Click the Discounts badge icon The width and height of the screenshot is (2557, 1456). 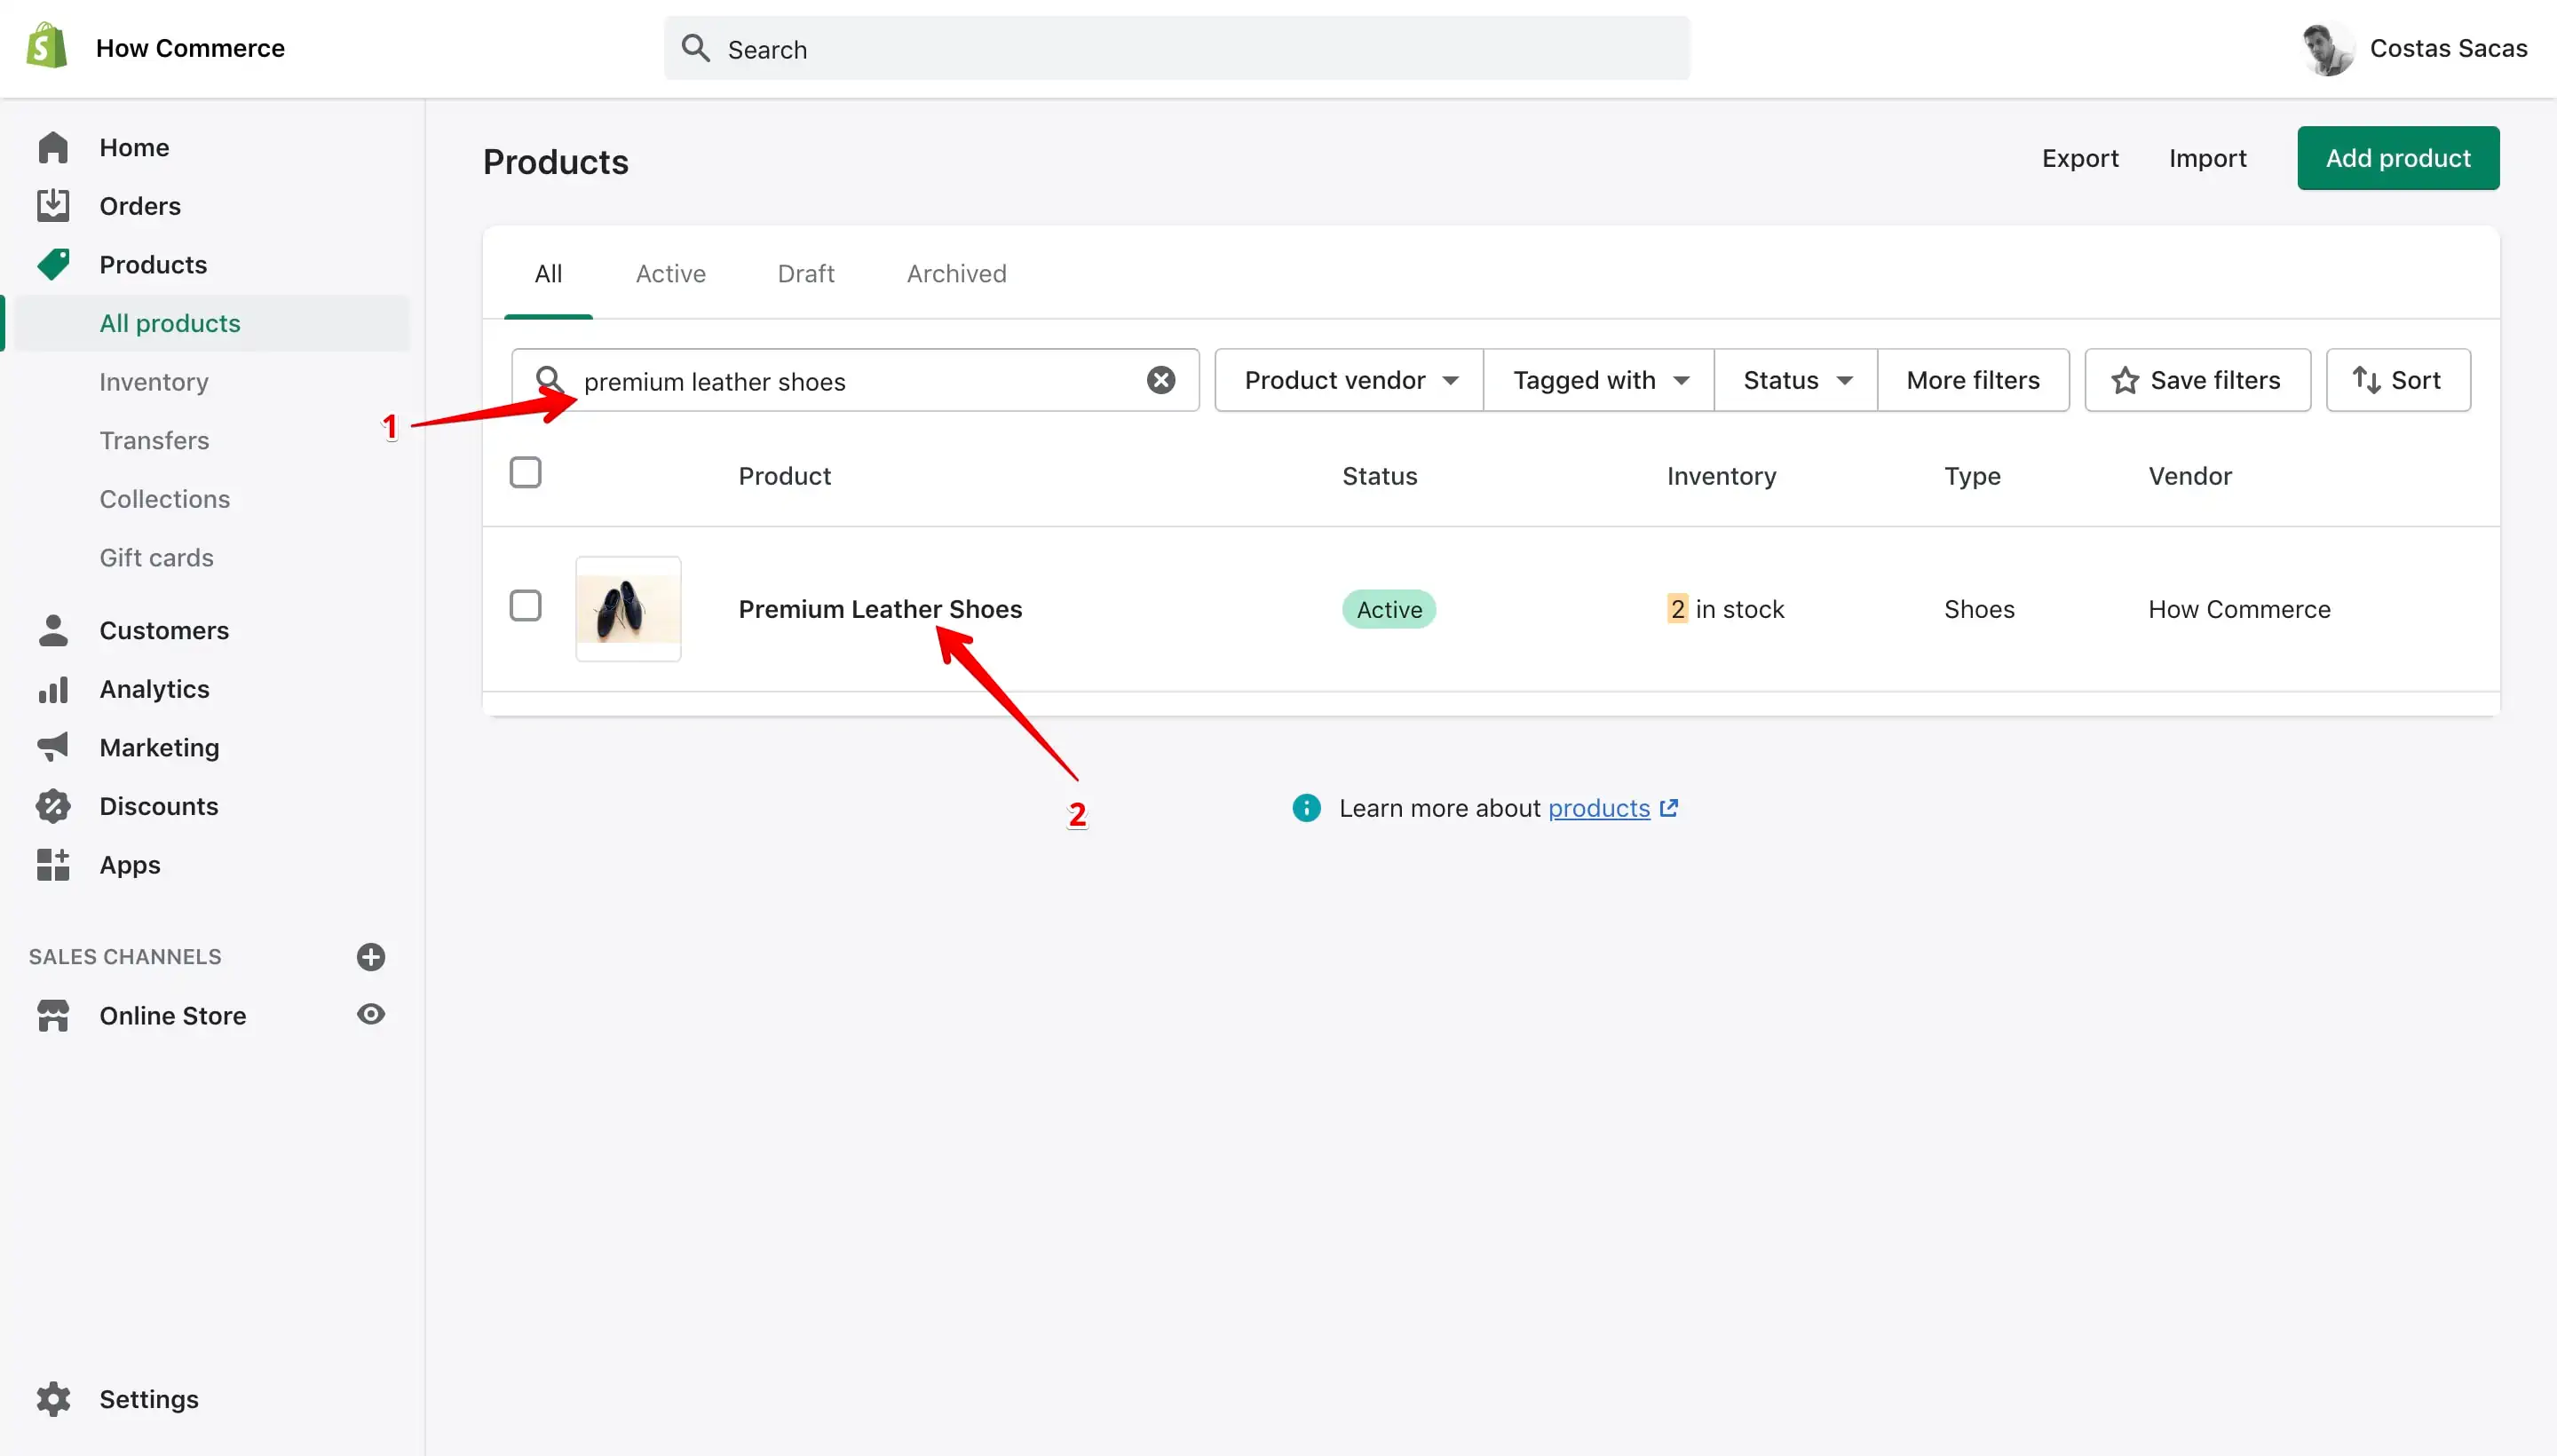point(53,806)
